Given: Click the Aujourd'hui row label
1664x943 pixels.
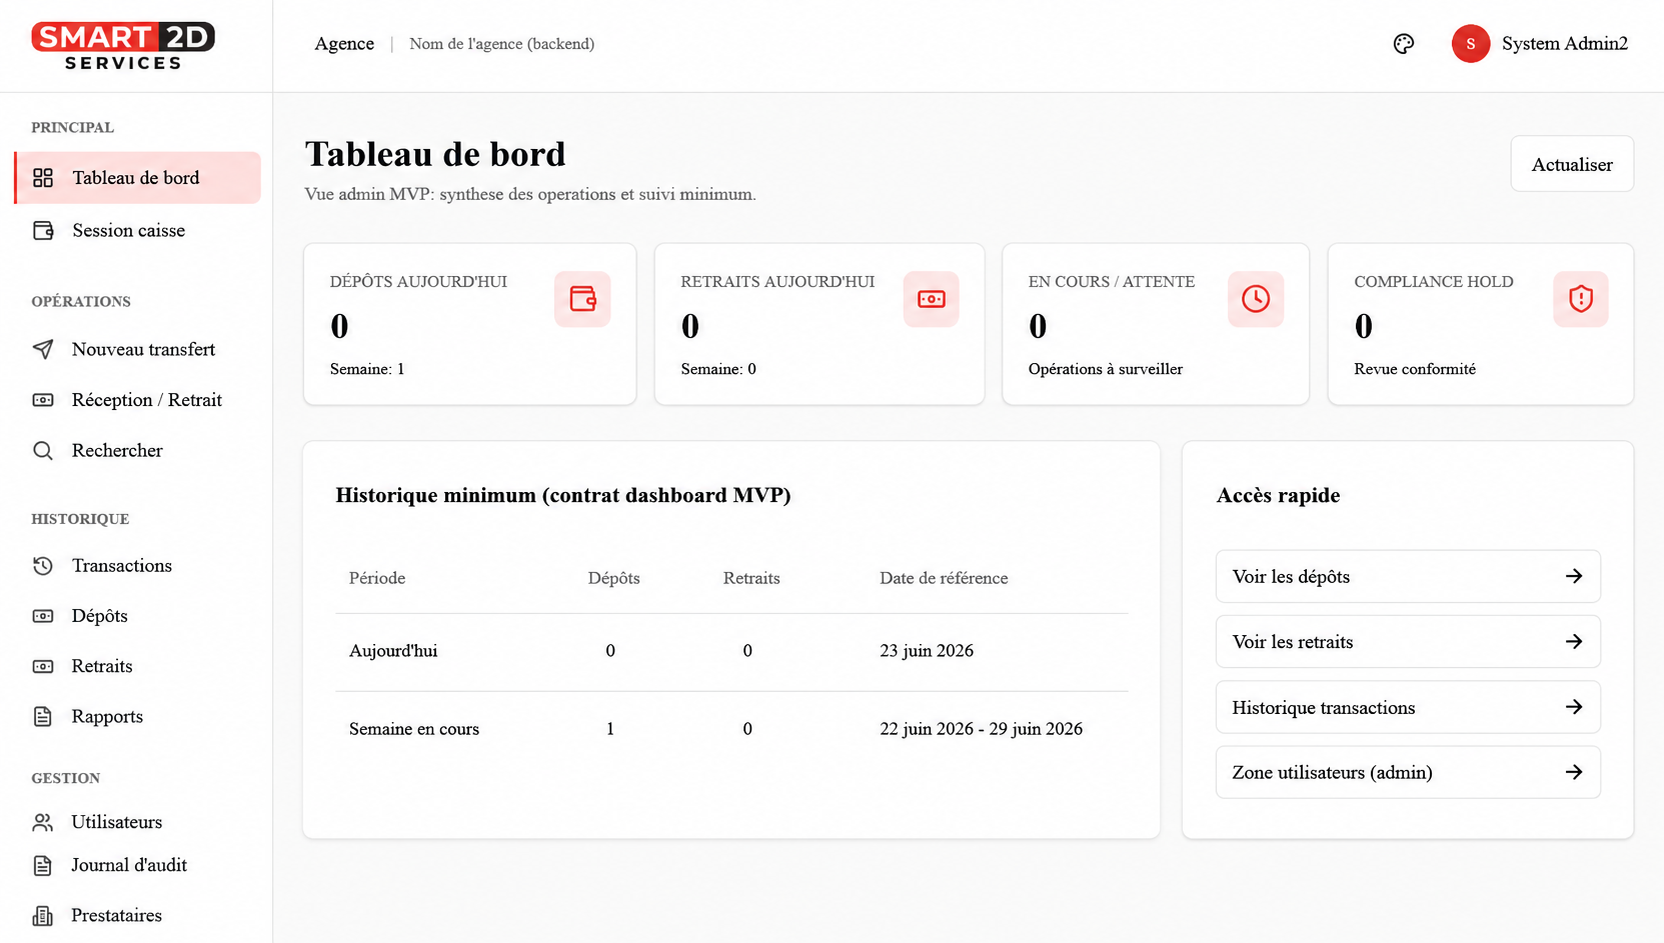Looking at the screenshot, I should pos(393,651).
